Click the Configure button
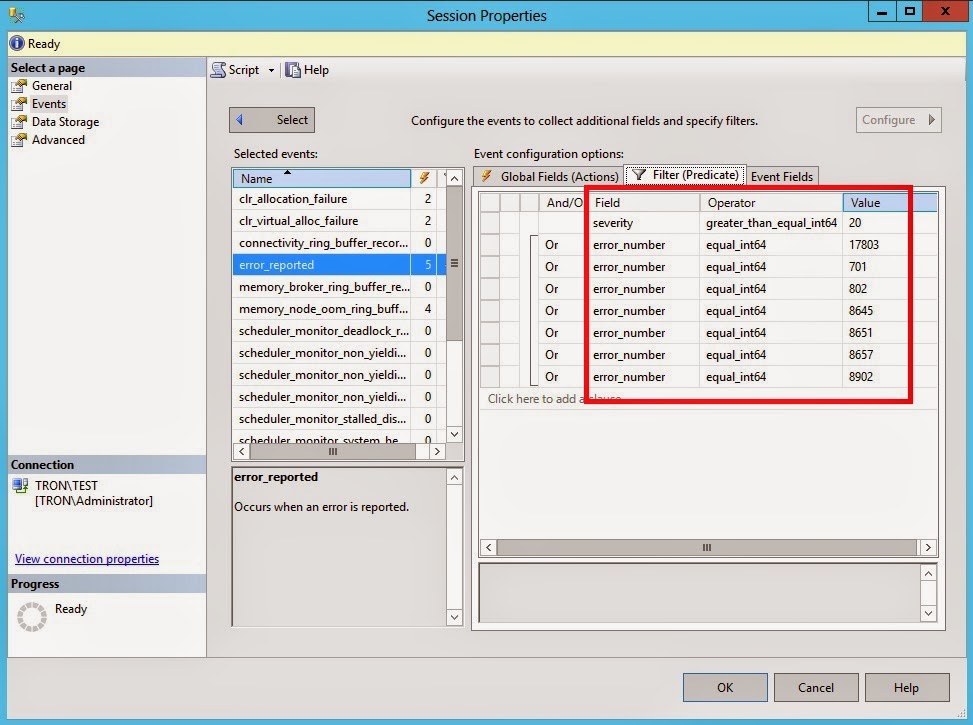Image resolution: width=973 pixels, height=725 pixels. click(898, 120)
